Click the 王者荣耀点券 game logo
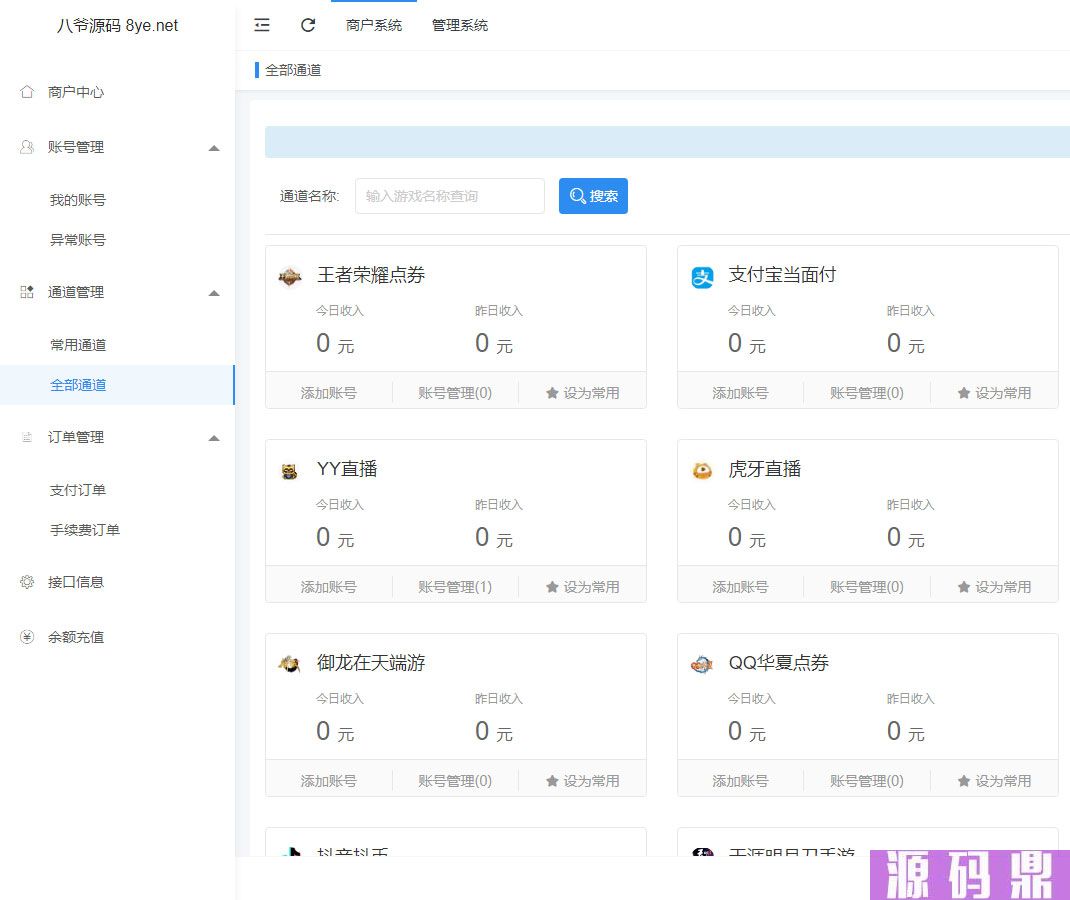This screenshot has height=900, width=1070. tap(290, 277)
